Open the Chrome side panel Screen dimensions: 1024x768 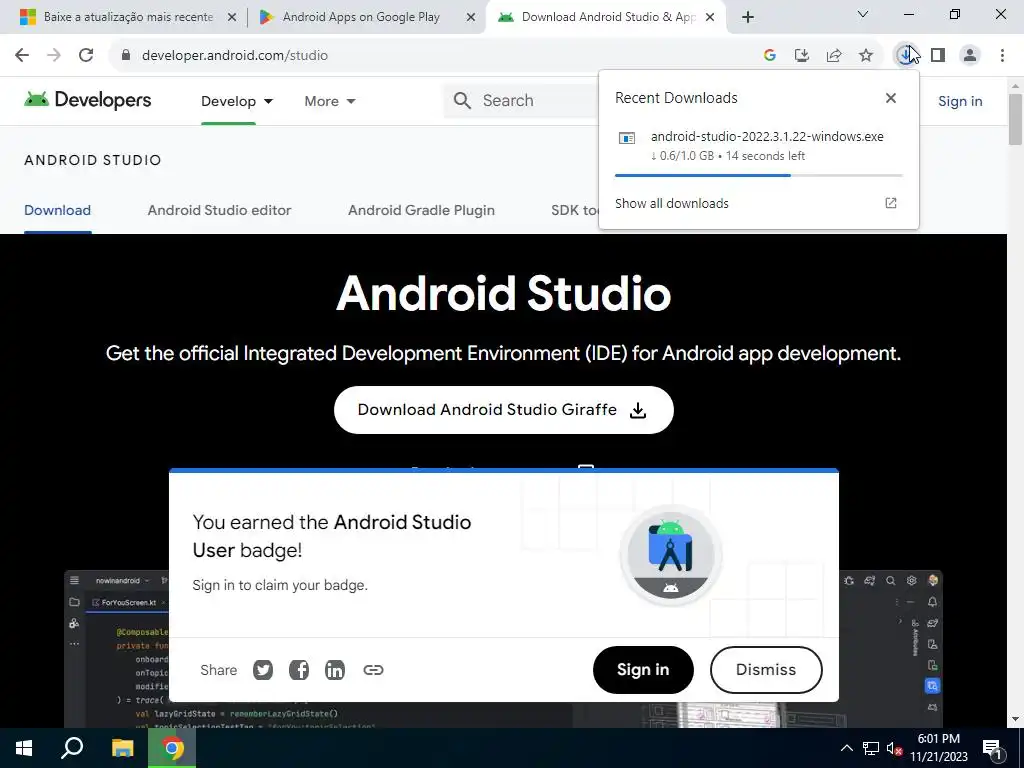click(938, 56)
